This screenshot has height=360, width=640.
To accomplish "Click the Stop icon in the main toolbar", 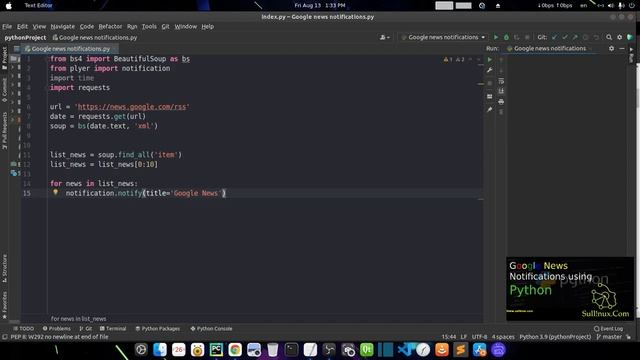I will (x=527, y=37).
